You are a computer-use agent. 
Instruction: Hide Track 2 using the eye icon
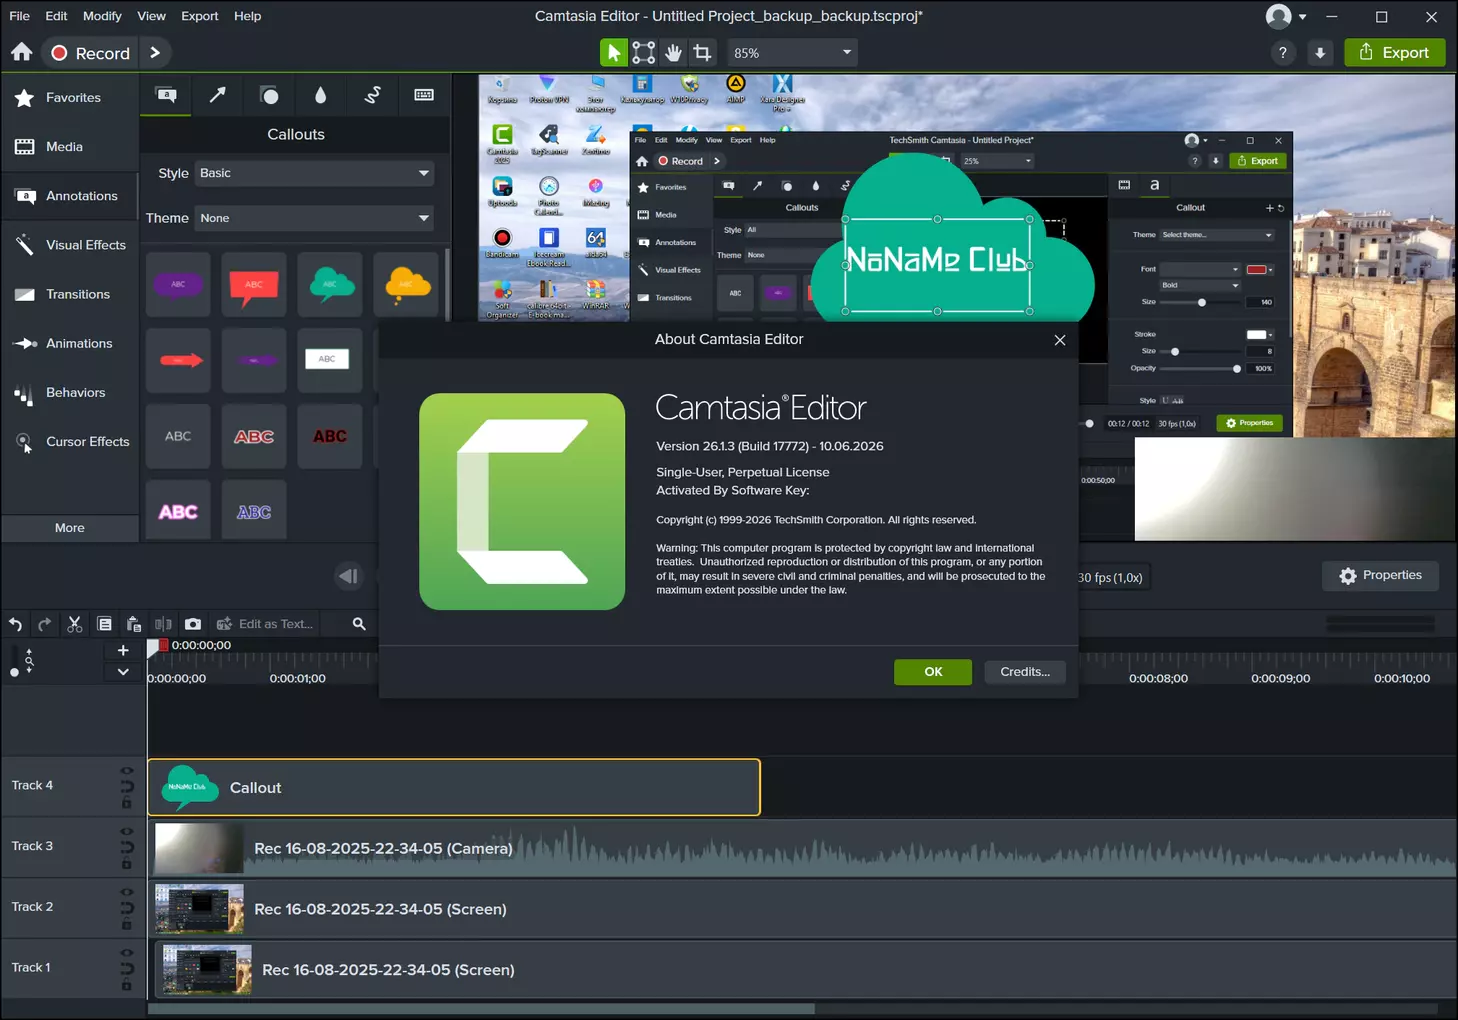tap(127, 892)
